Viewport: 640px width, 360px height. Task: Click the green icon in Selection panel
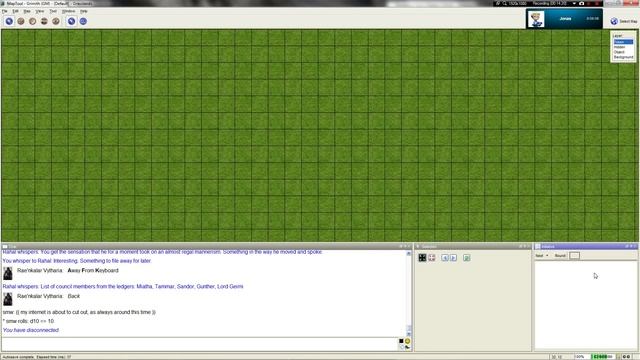(467, 258)
